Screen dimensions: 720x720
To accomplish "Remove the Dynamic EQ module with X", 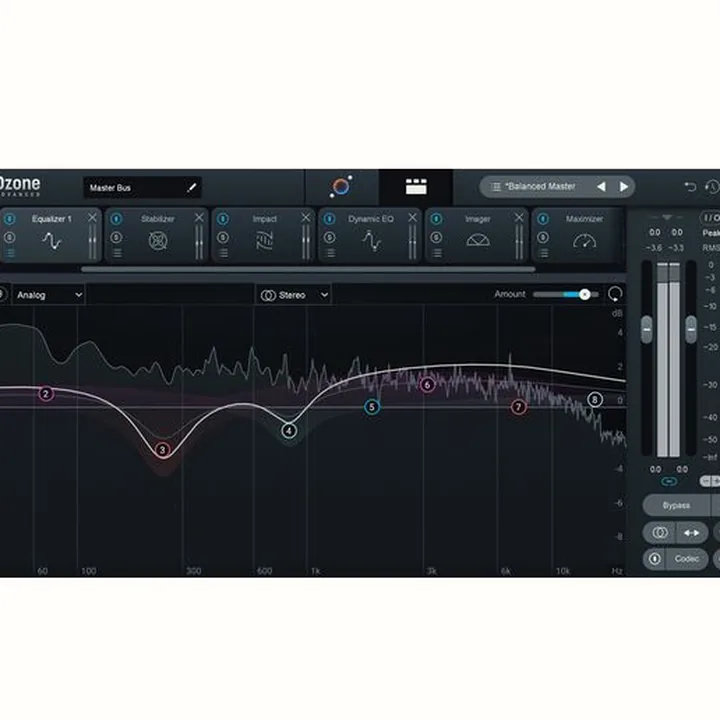I will tap(412, 217).
